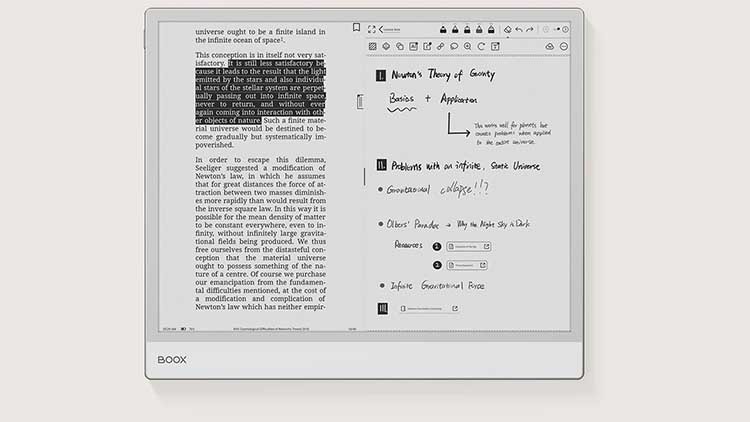The width and height of the screenshot is (750, 422).
Task: Open the layers tool in second toolbar row
Action: (x=400, y=46)
